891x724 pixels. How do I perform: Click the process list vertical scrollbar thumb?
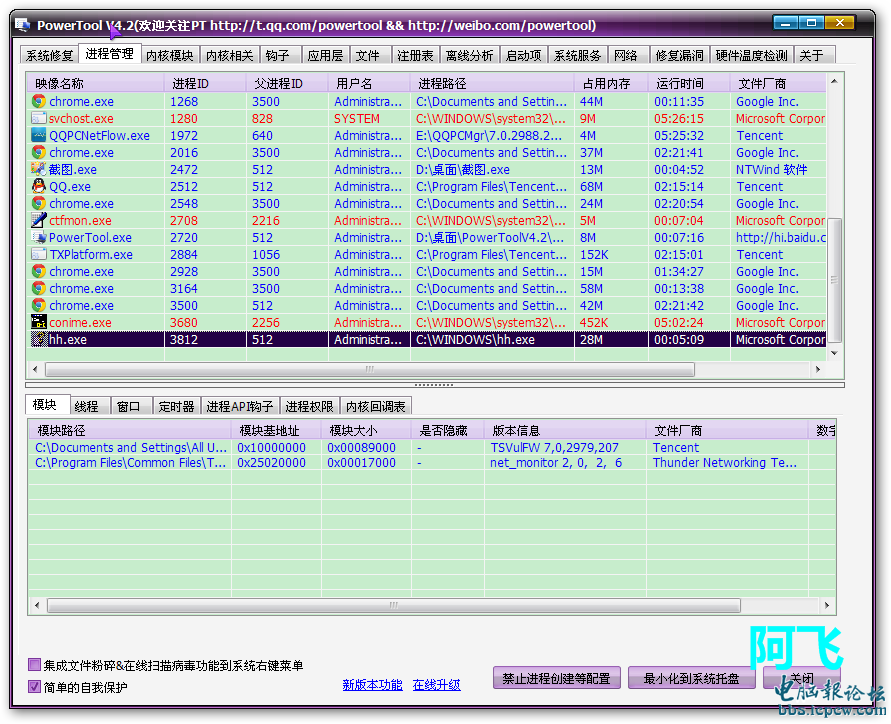pyautogui.click(x=834, y=280)
